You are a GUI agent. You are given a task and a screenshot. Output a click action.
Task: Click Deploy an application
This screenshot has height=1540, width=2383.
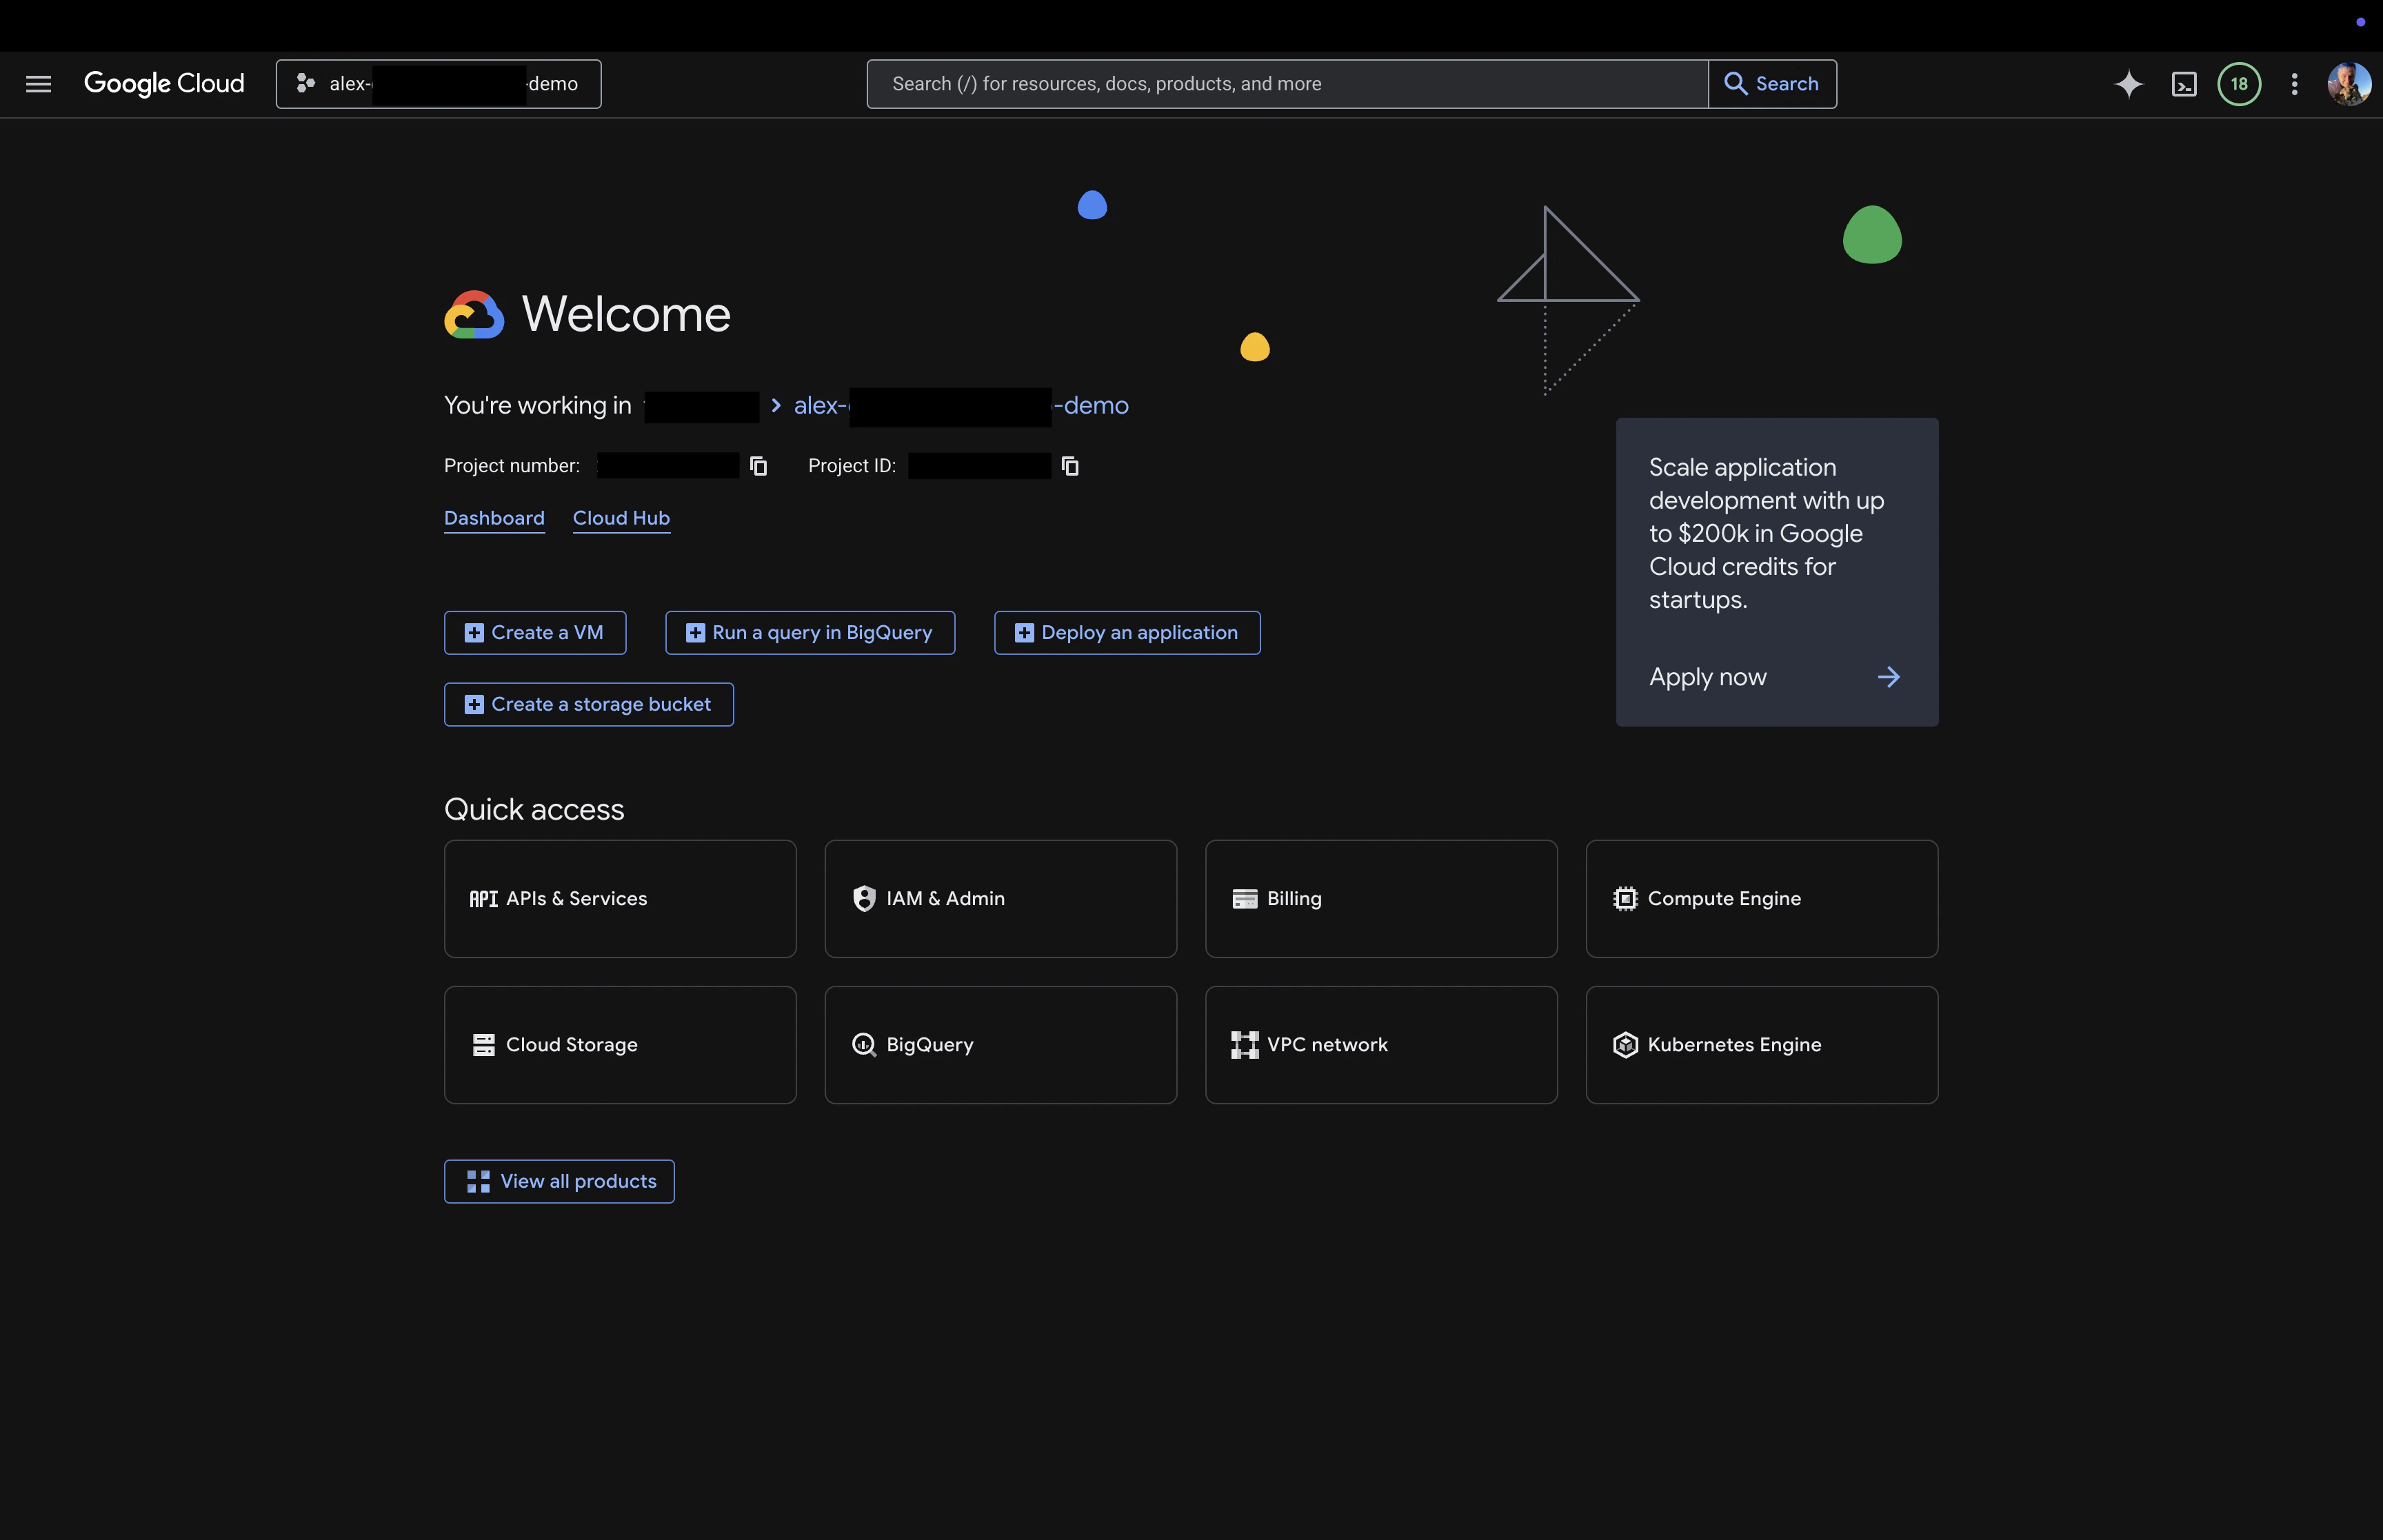point(1127,633)
